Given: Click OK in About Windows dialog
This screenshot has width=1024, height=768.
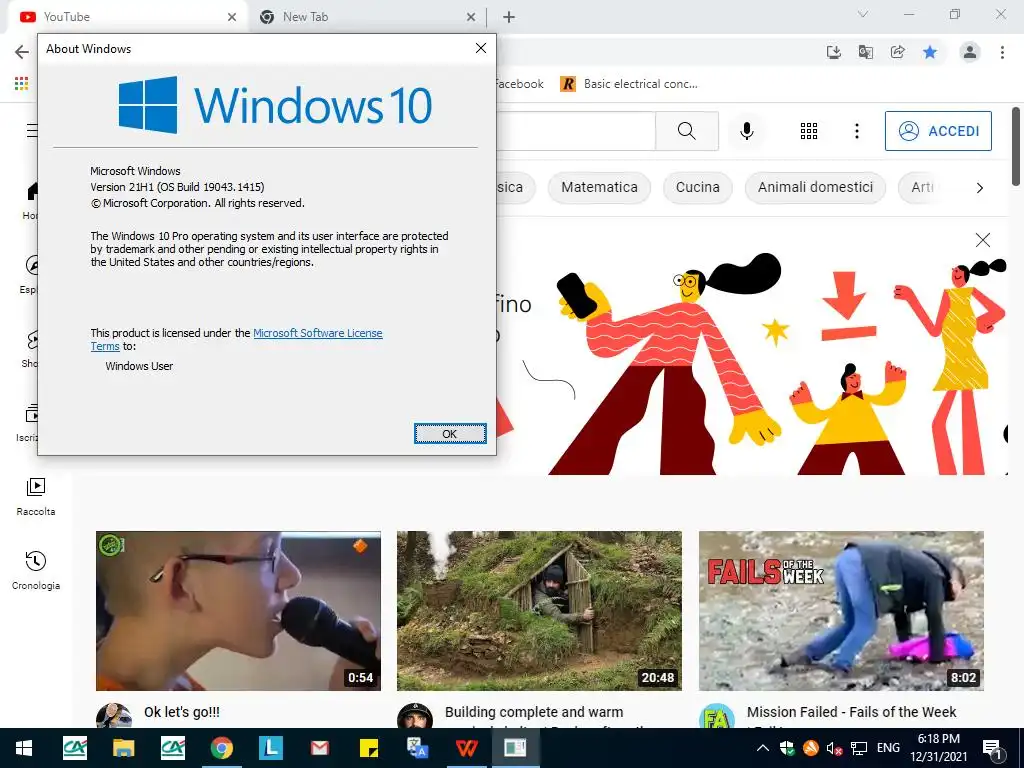Looking at the screenshot, I should [x=450, y=434].
